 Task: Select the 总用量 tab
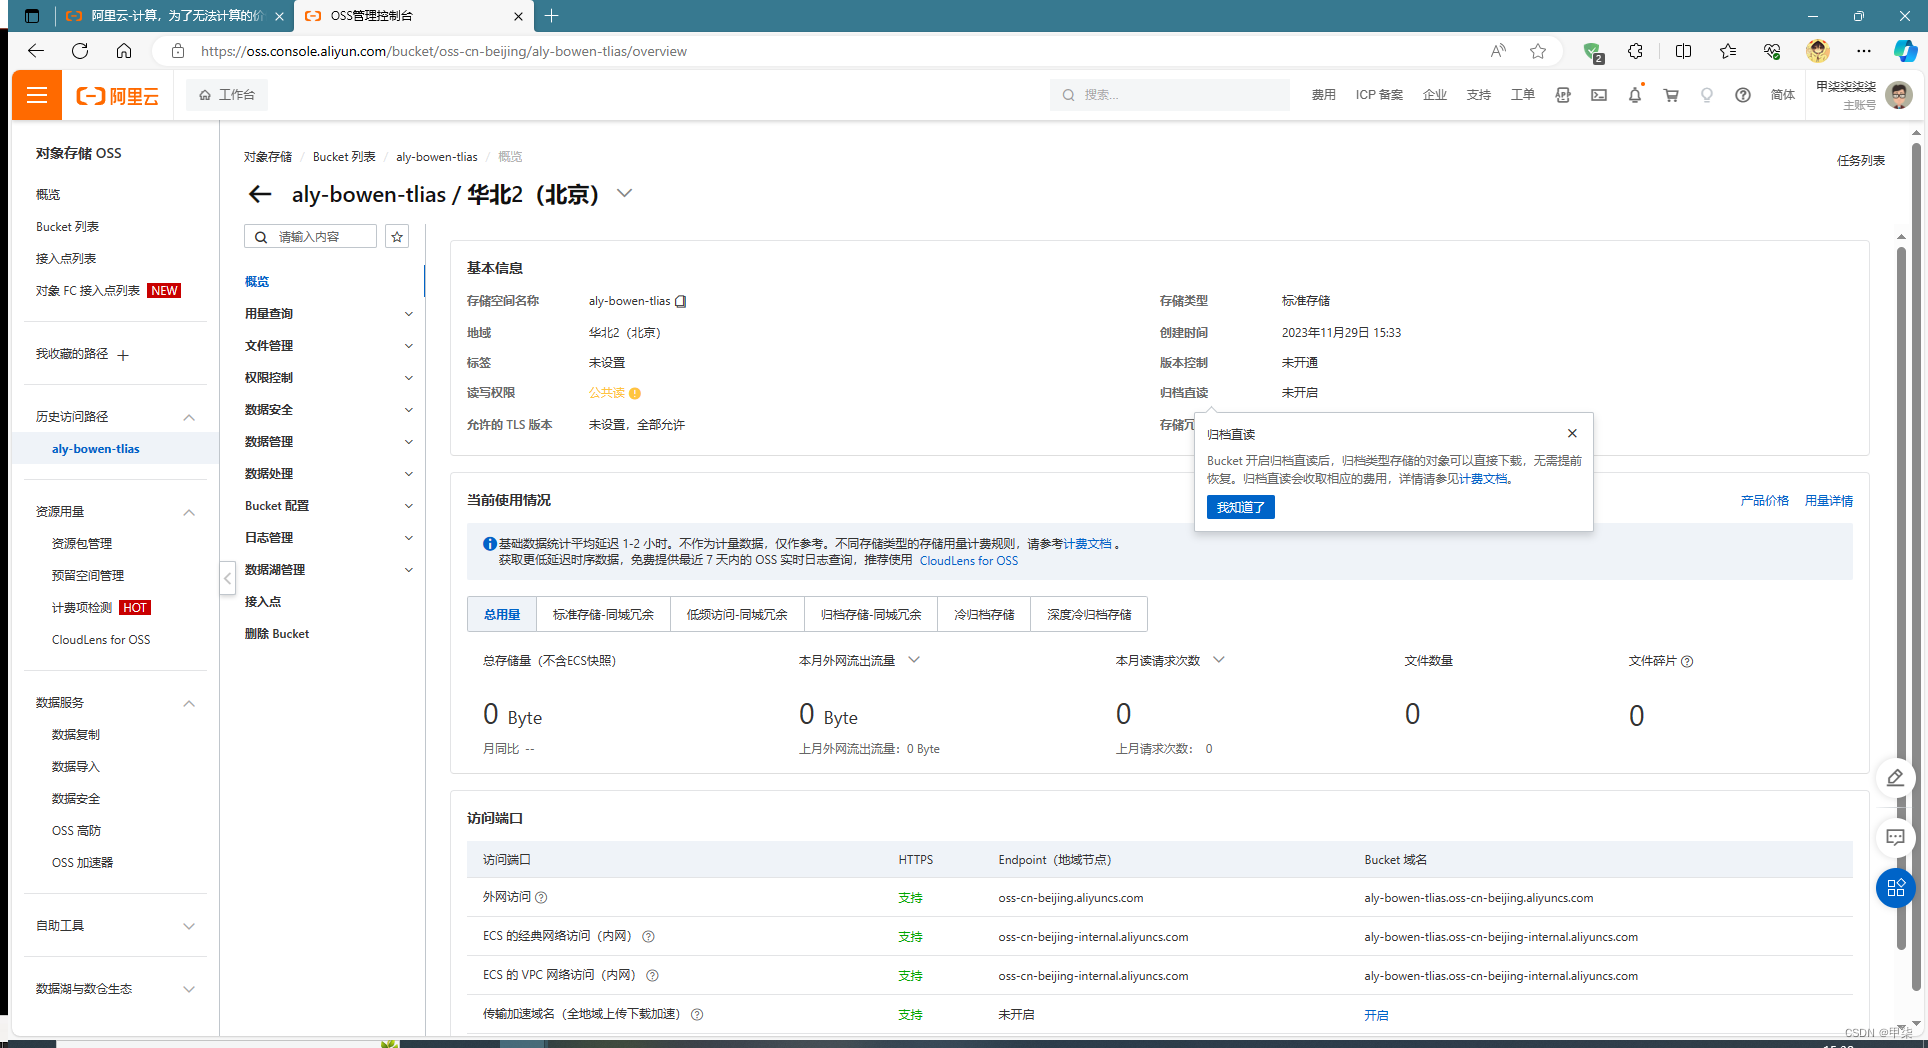pyautogui.click(x=502, y=614)
